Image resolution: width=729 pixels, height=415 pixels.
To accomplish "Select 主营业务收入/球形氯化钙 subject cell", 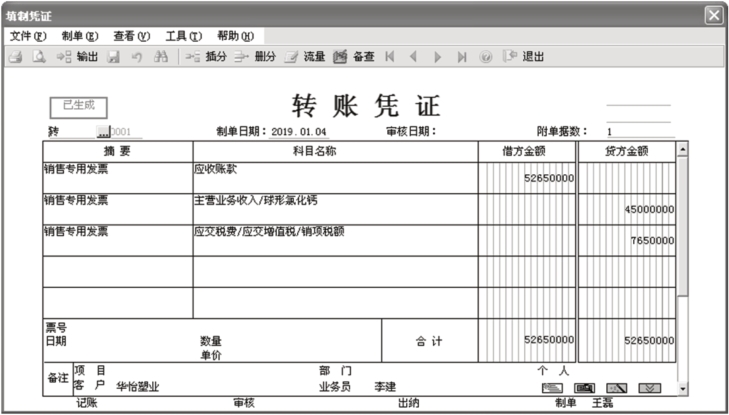I will pos(336,209).
